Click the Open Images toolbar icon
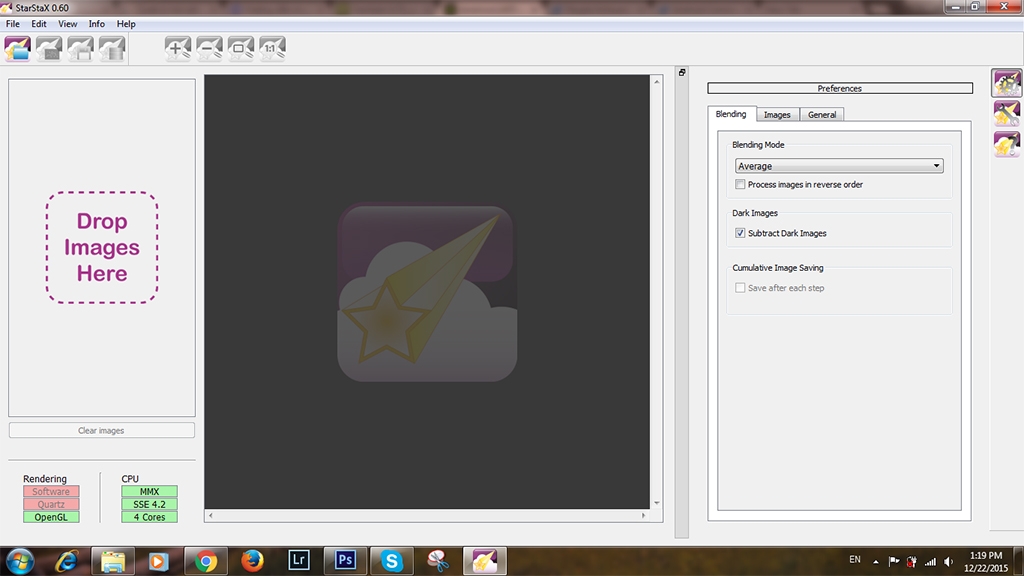The image size is (1024, 576). 18,49
